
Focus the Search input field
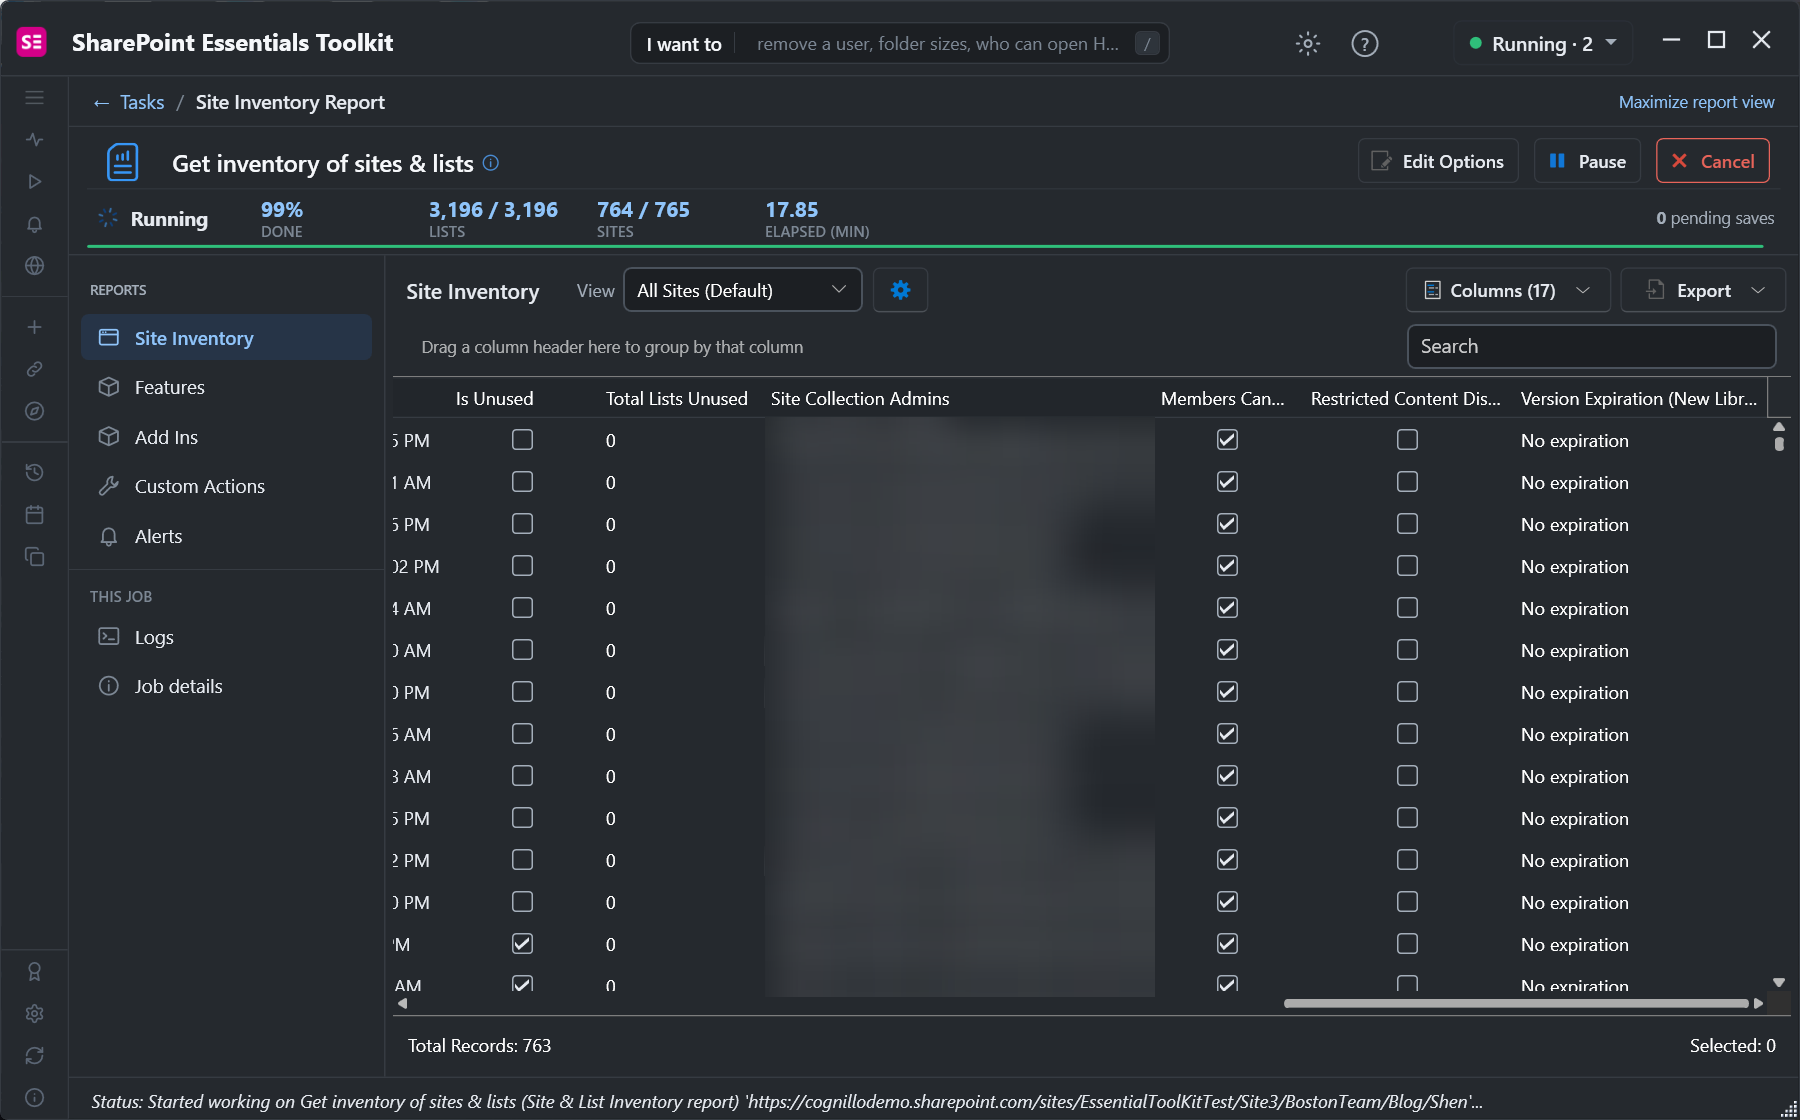tap(1591, 346)
